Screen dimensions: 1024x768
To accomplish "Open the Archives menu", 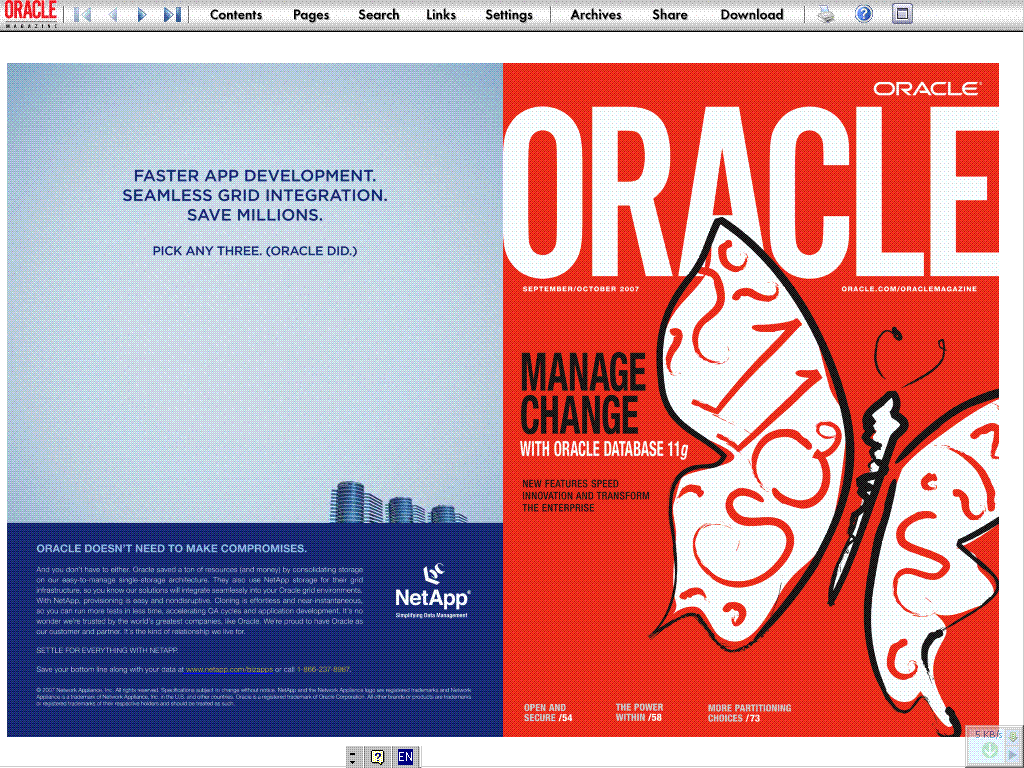I will (x=596, y=15).
